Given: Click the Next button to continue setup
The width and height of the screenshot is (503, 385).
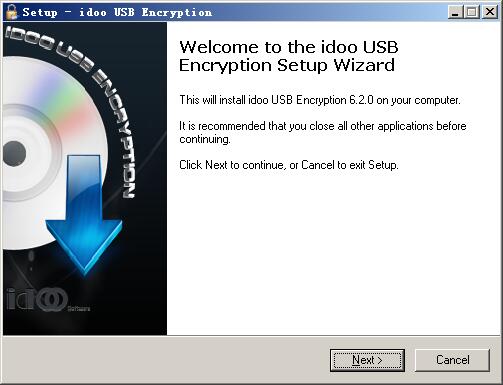Looking at the screenshot, I should [x=367, y=360].
